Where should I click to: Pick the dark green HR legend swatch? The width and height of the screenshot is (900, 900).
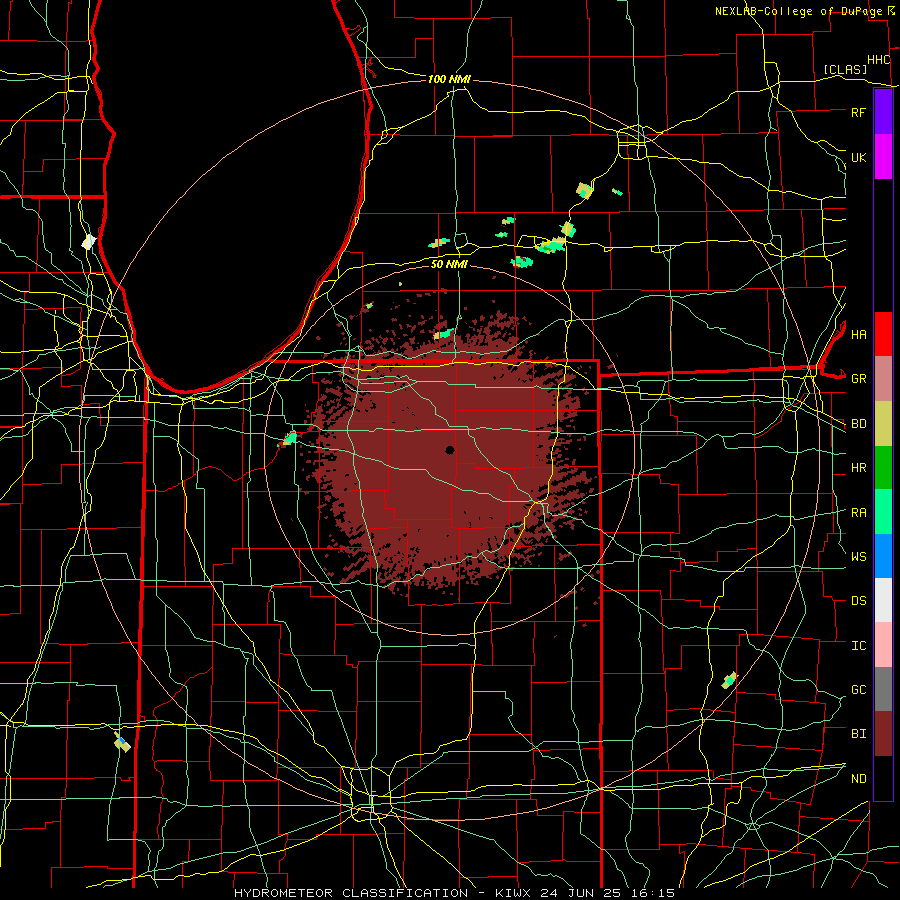pos(883,468)
